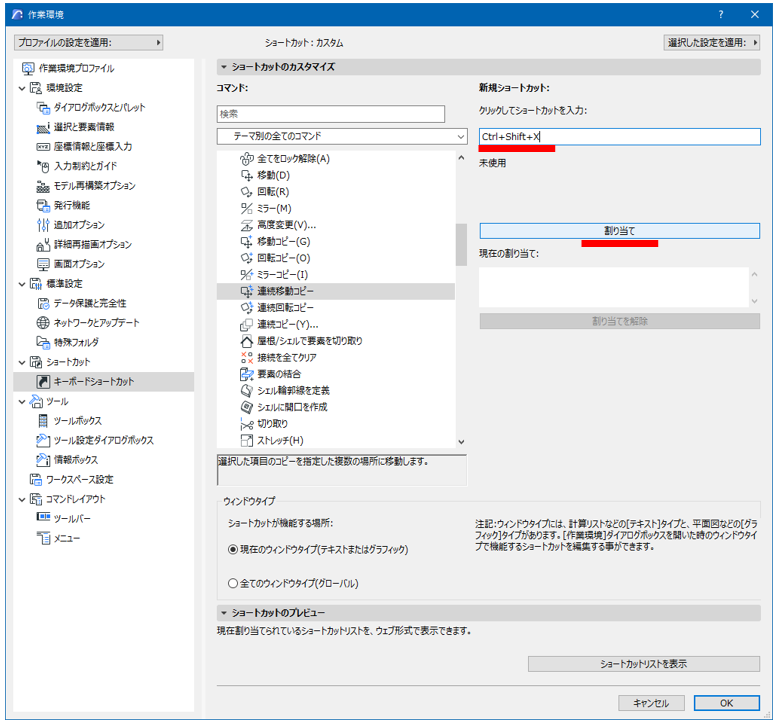The width and height of the screenshot is (776, 724).
Task: Open 特殊フォルダ settings page
Action: pos(68,342)
